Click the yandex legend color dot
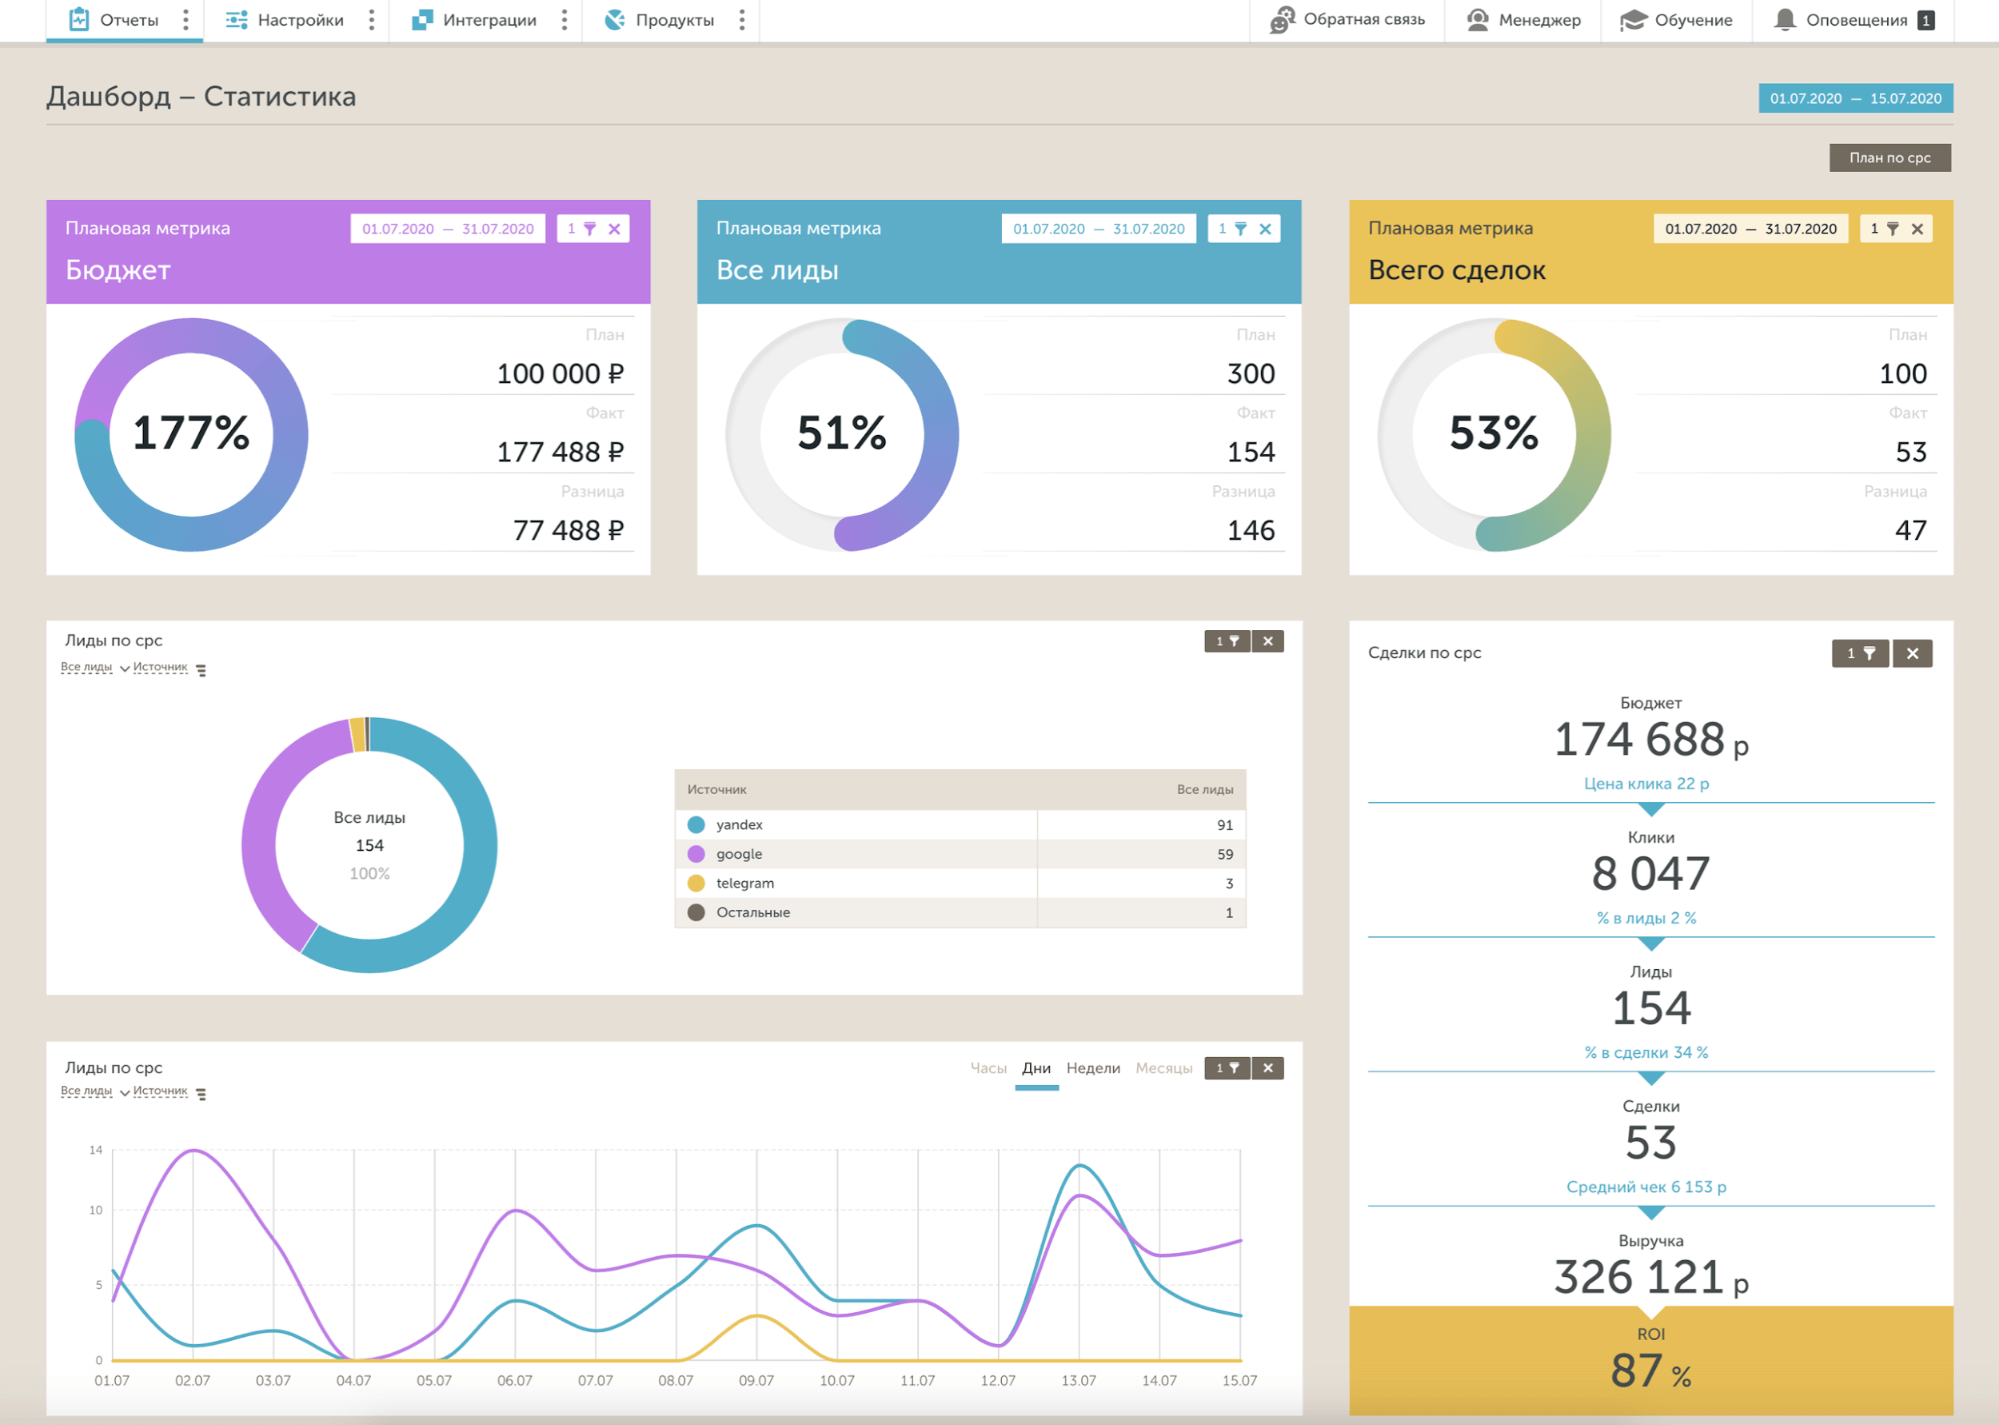1999x1425 pixels. click(x=697, y=825)
